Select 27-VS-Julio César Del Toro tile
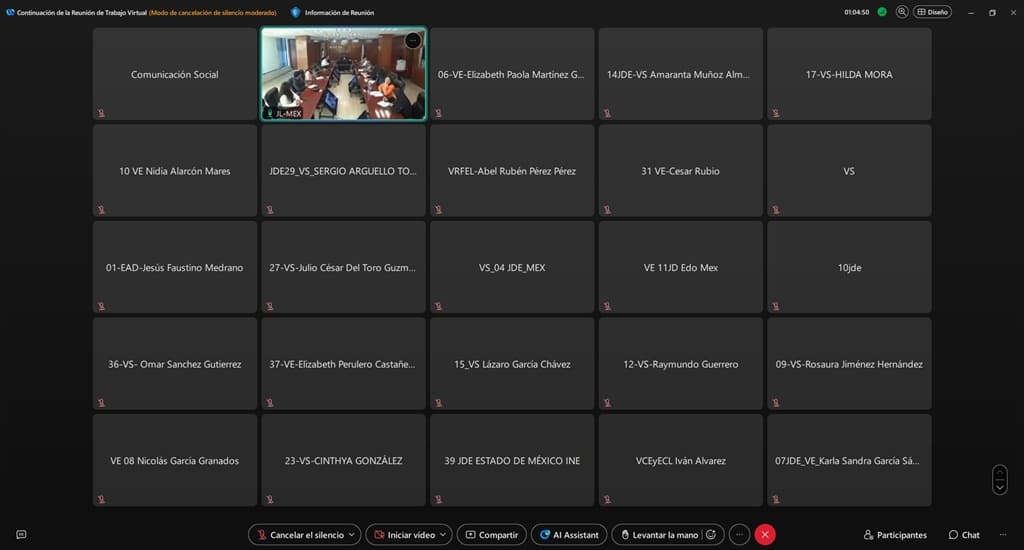 click(344, 267)
